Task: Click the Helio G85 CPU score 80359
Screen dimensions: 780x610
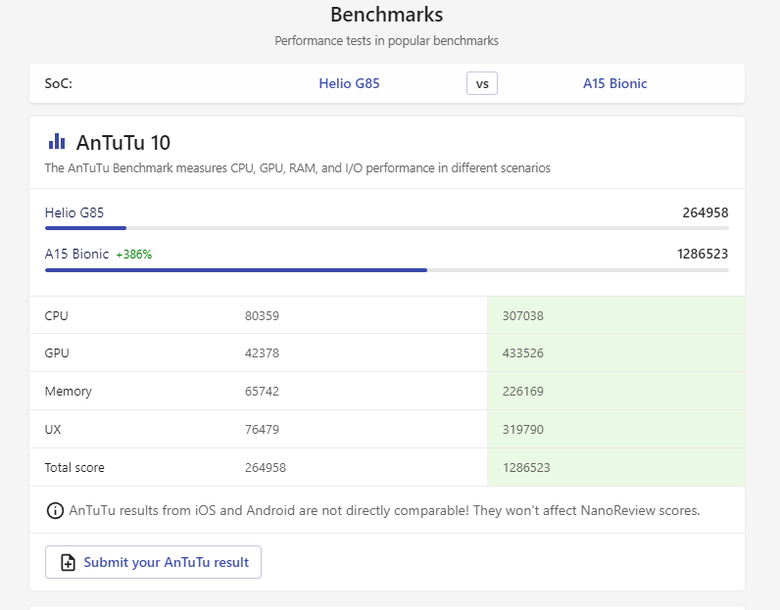Action: coord(262,316)
